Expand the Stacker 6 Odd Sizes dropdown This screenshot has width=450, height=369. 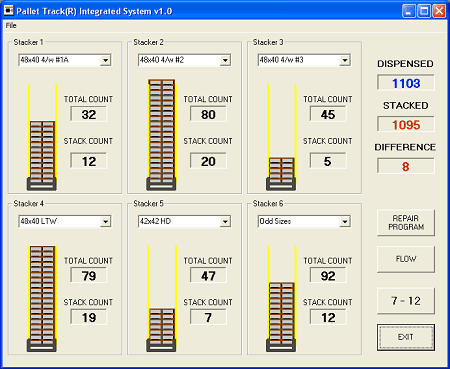click(x=345, y=221)
